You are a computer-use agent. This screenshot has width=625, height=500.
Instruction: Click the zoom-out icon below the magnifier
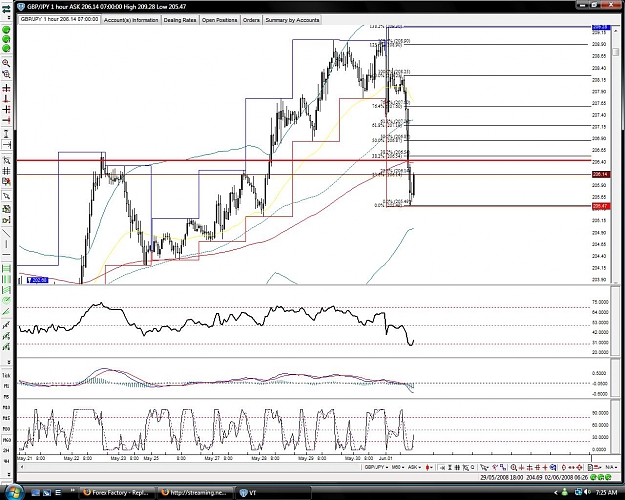[6, 74]
